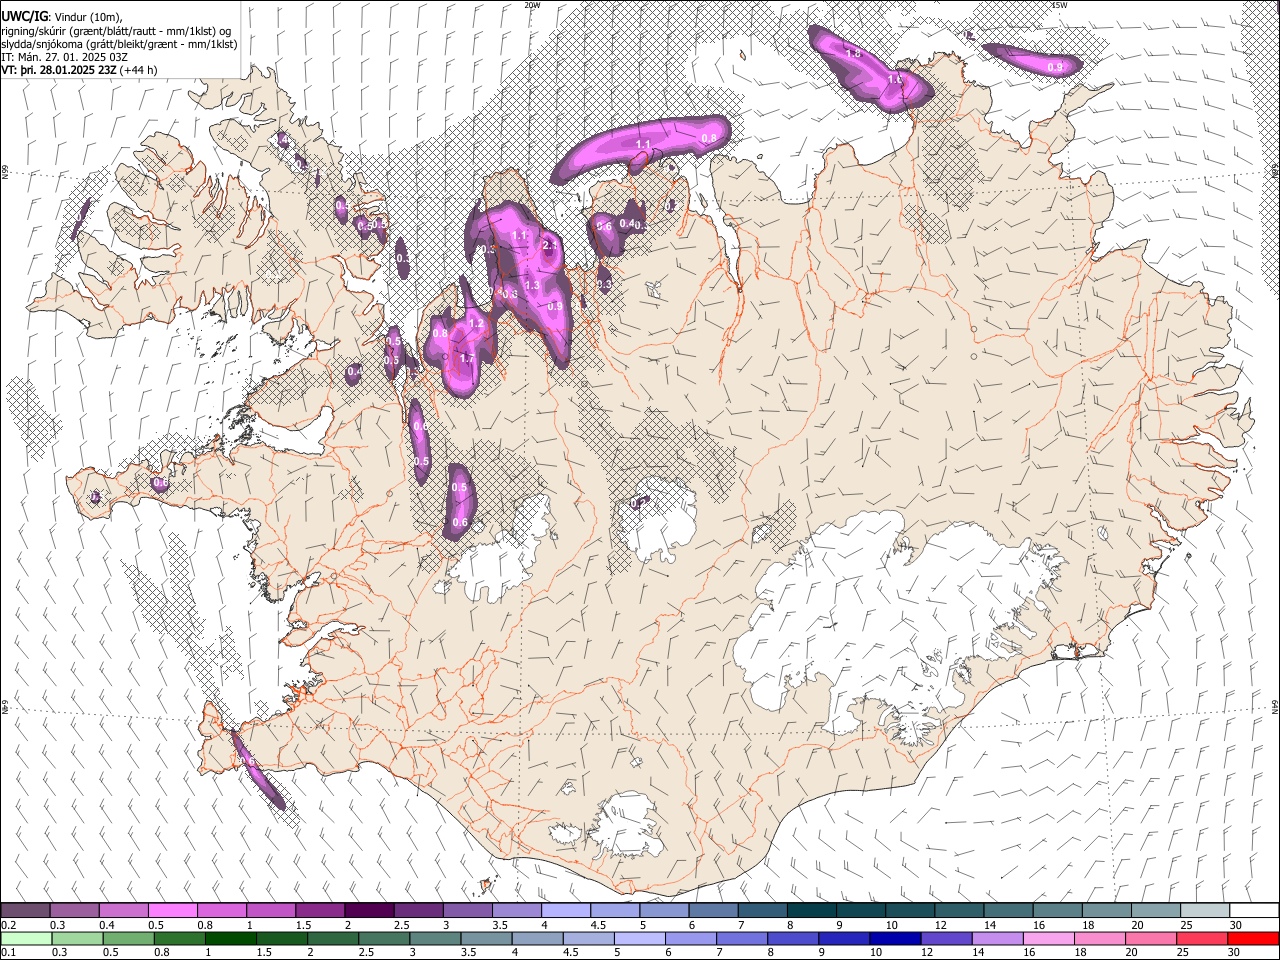Click the pale lavender swatch at 4 in the upper legend row
Screen dimensions: 1280x960
tap(565, 910)
